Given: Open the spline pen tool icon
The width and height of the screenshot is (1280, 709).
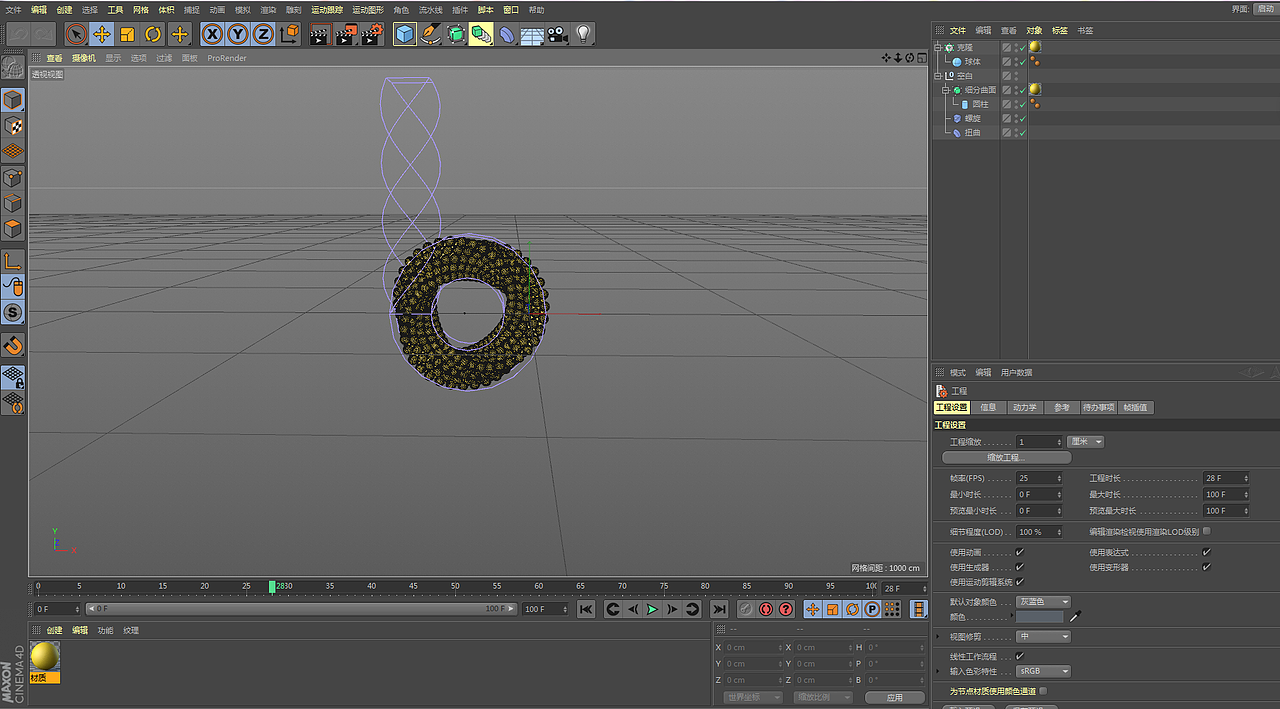Looking at the screenshot, I should pyautogui.click(x=431, y=34).
